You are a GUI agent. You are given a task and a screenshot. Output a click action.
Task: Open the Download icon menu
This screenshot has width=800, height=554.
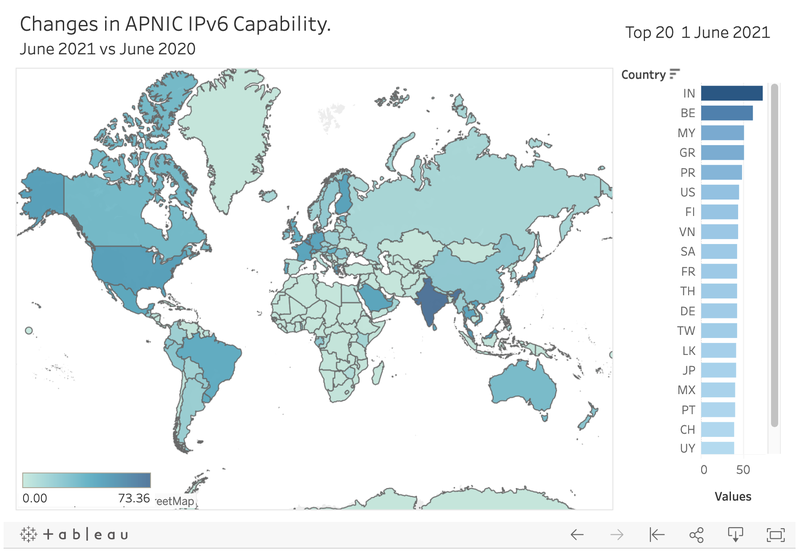735,535
